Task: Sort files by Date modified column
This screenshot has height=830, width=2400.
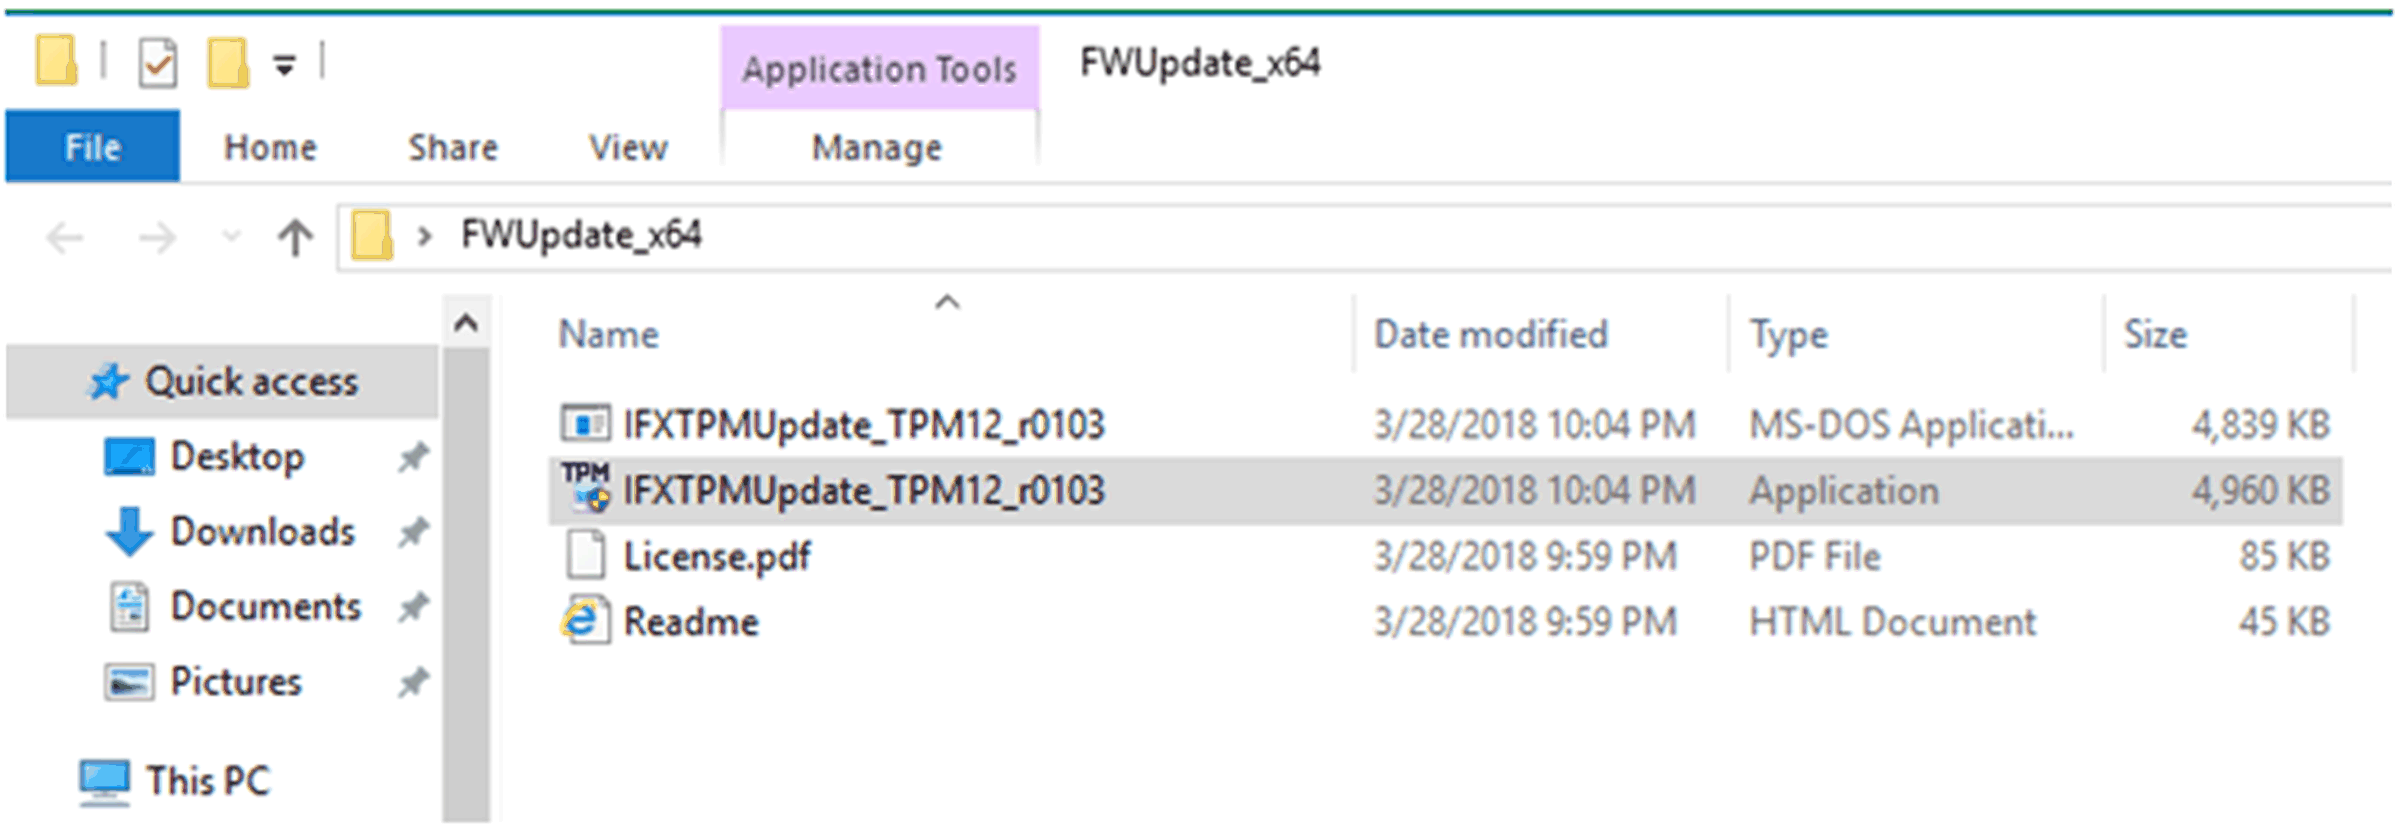Action: (x=1490, y=334)
